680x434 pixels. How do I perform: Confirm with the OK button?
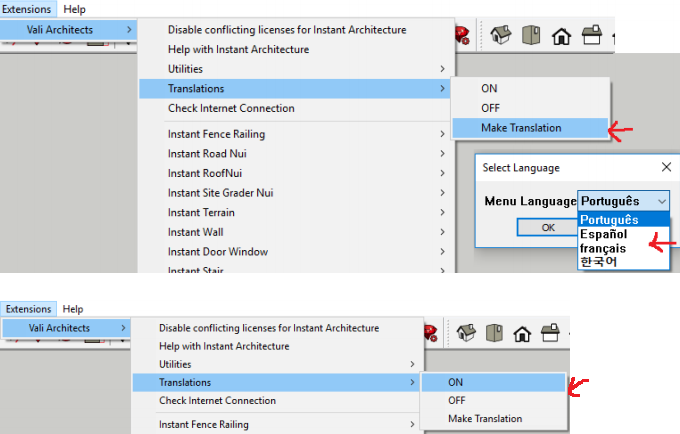tap(548, 228)
